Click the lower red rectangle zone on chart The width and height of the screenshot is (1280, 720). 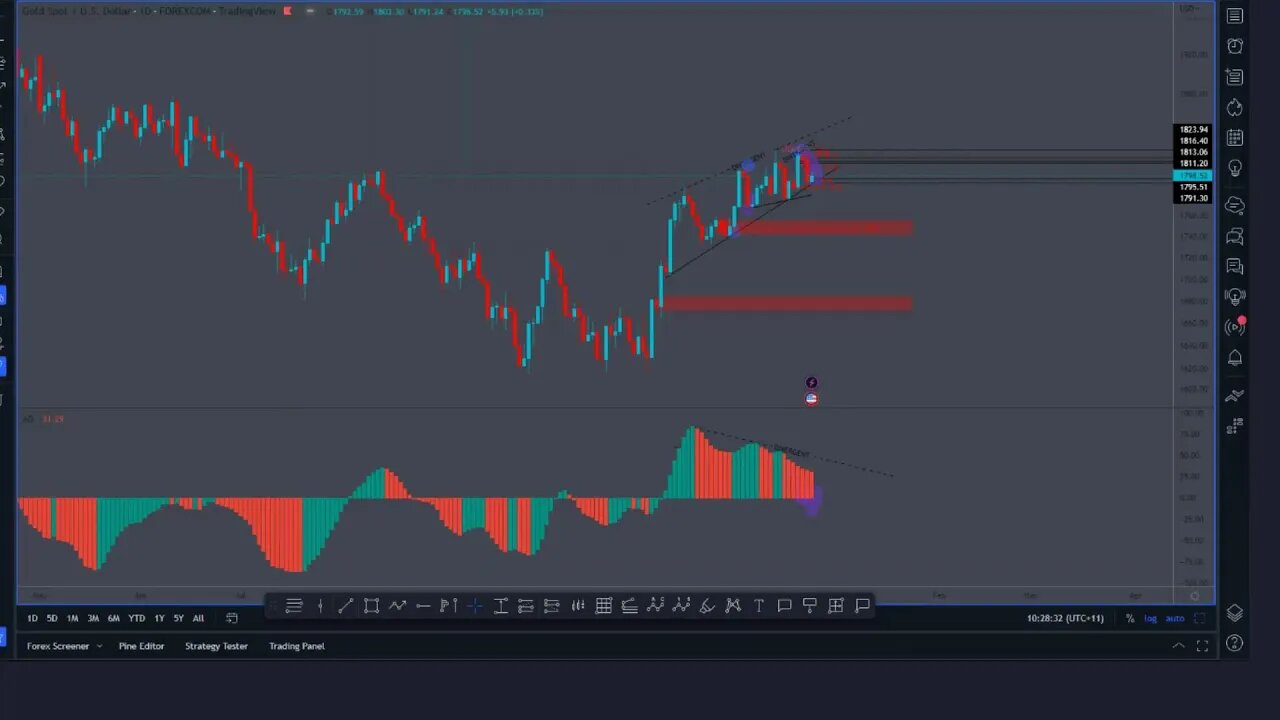[788, 304]
